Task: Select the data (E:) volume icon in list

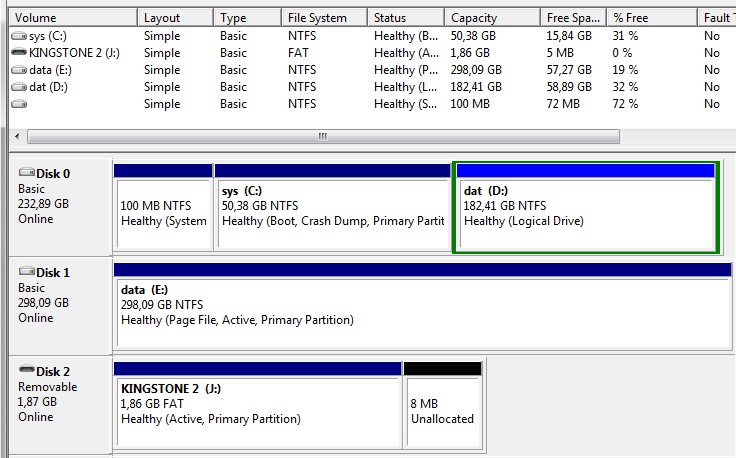Action: [x=19, y=70]
